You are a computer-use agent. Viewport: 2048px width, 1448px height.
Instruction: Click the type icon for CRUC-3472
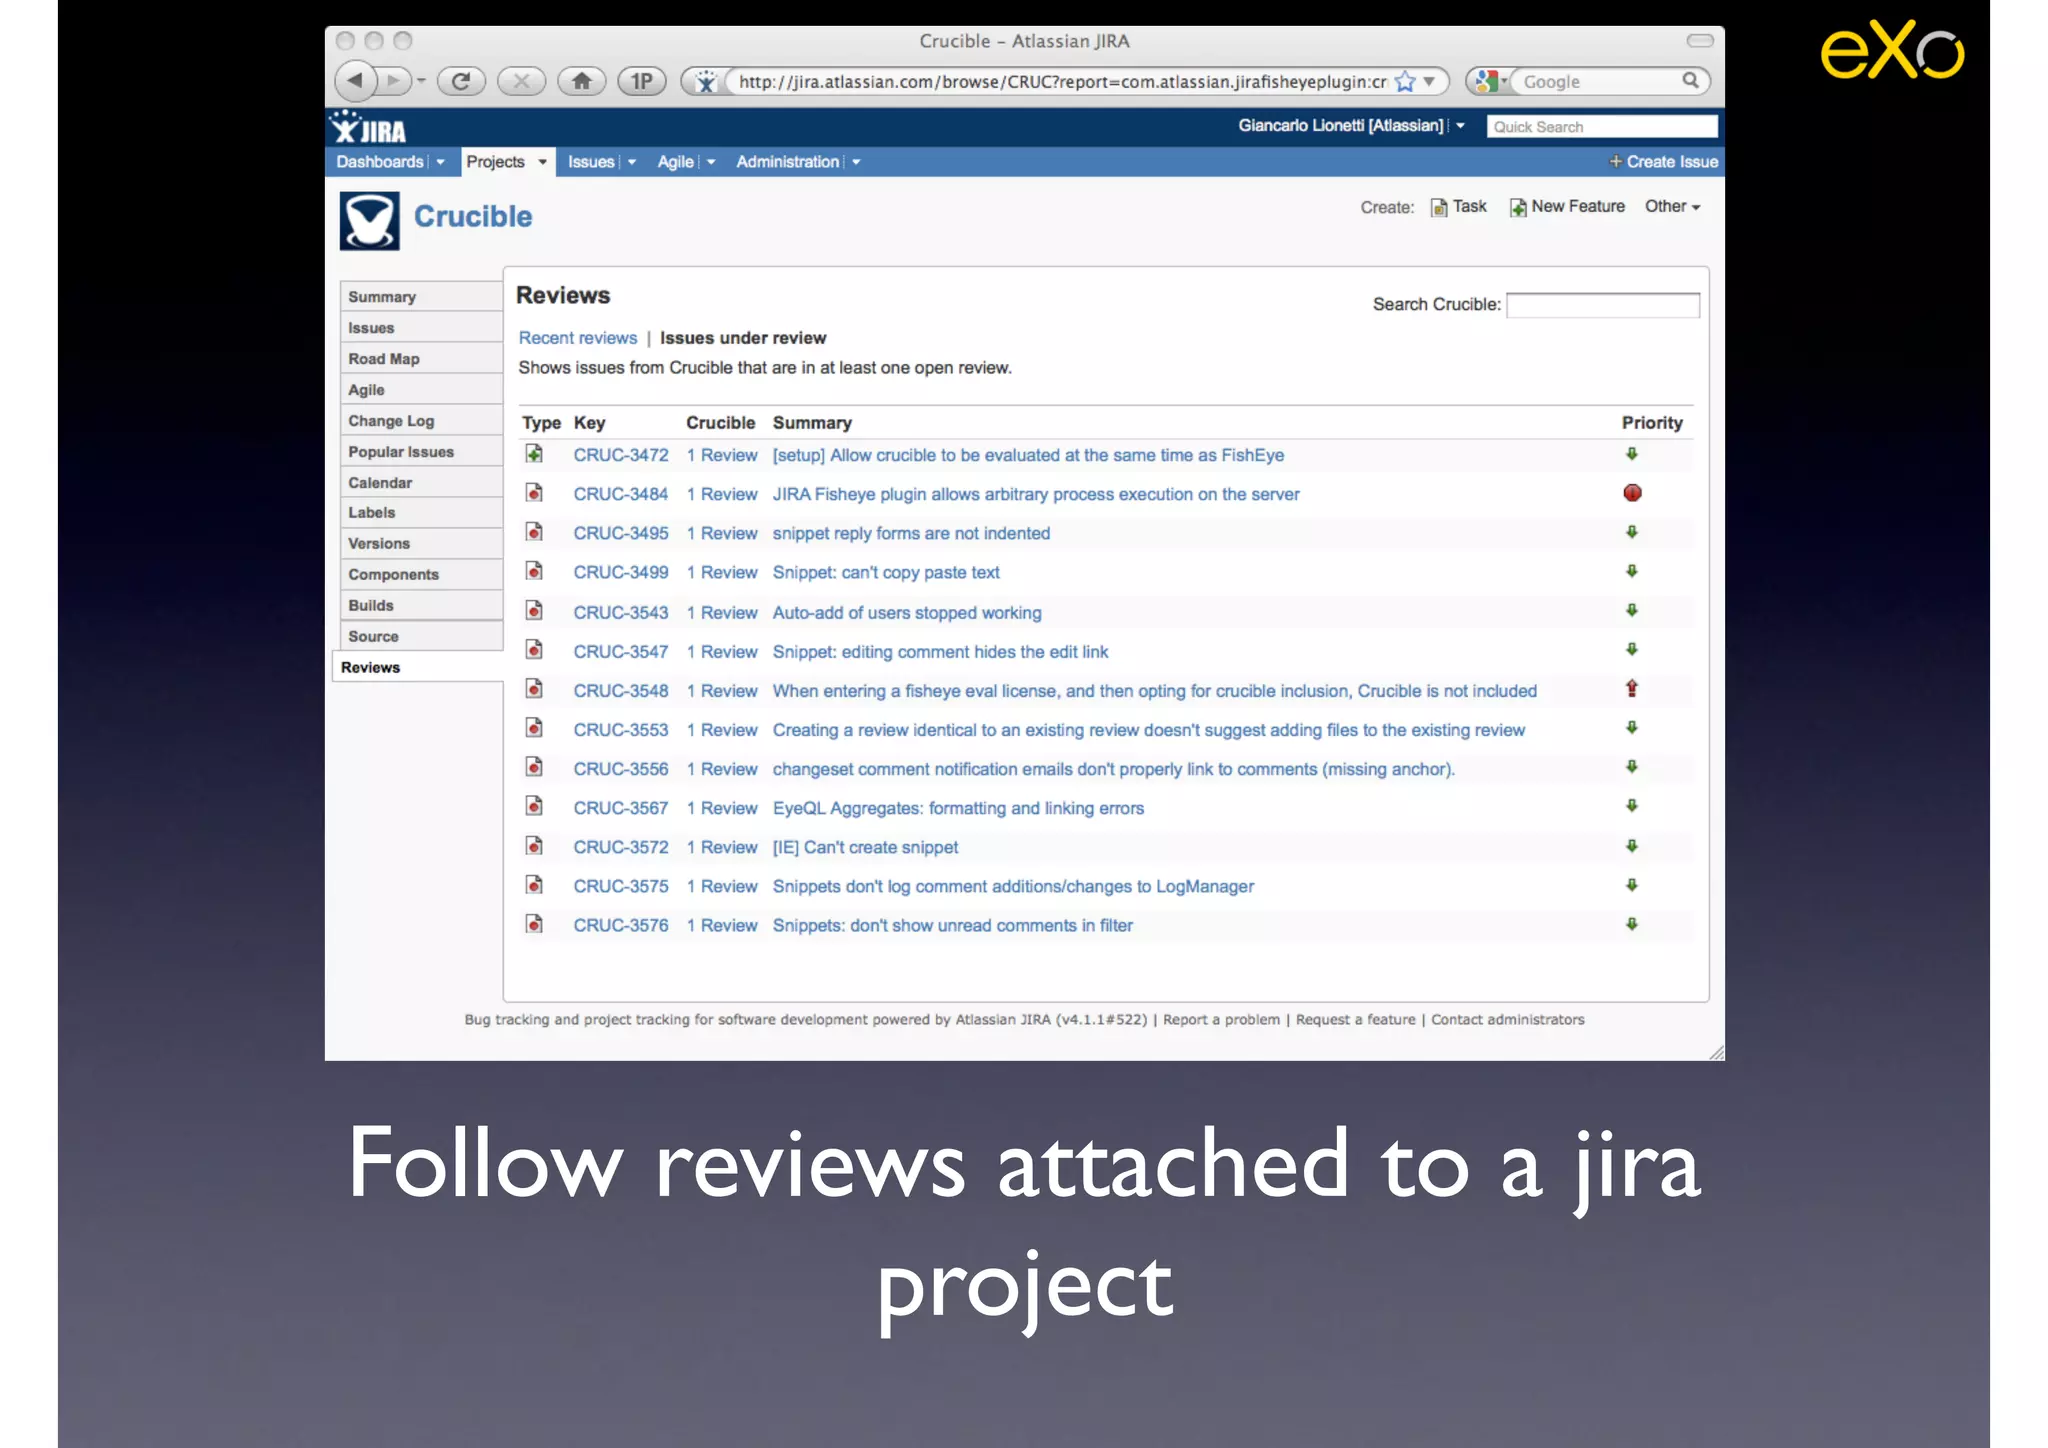pos(535,454)
